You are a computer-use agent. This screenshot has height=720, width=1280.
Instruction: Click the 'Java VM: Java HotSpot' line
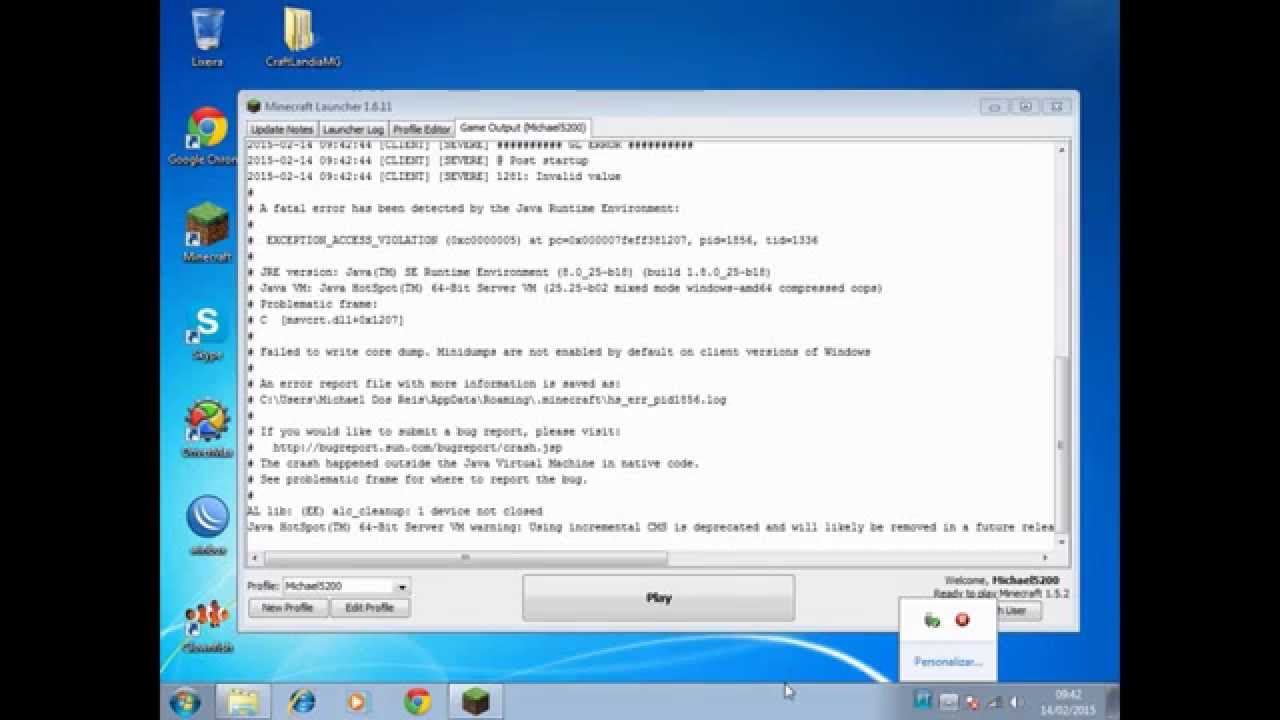[564, 288]
